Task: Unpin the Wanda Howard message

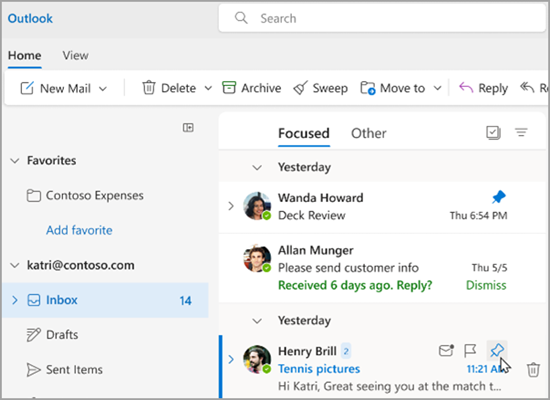Action: pyautogui.click(x=498, y=196)
